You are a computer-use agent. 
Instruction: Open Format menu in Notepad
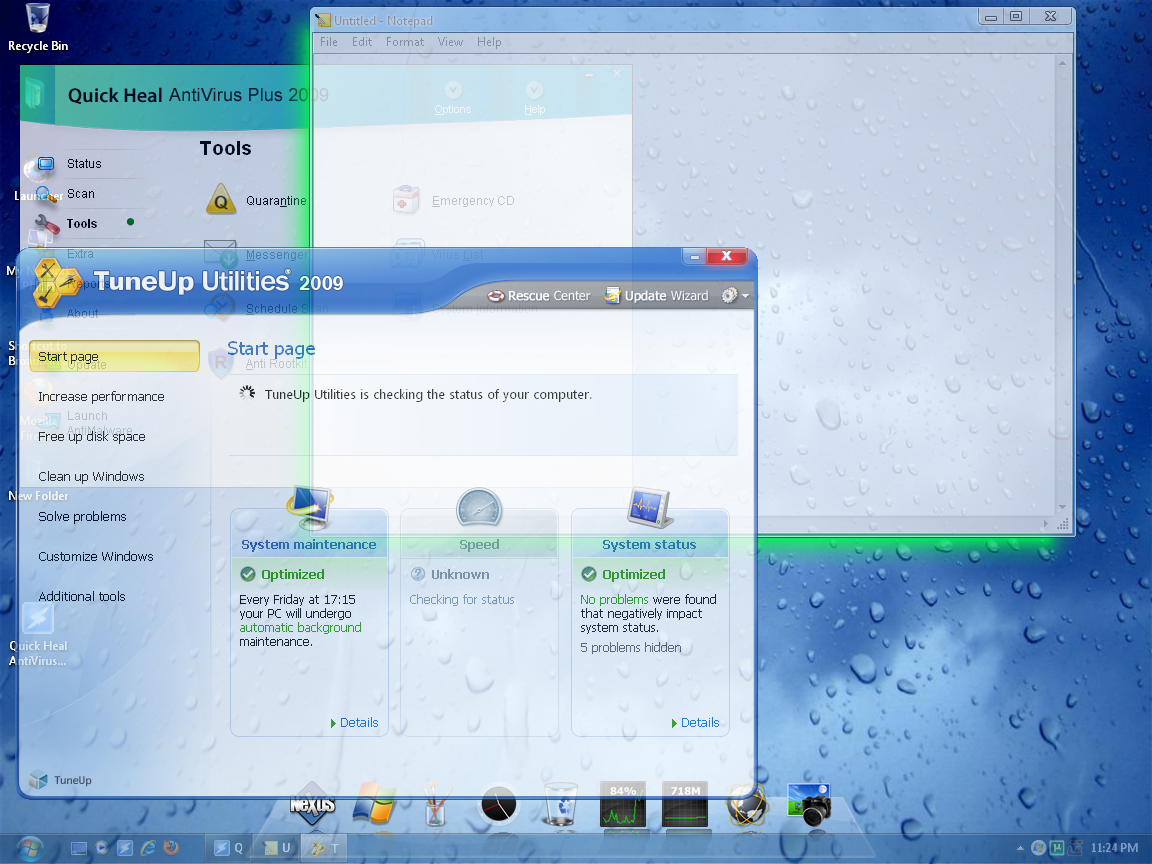pyautogui.click(x=405, y=42)
